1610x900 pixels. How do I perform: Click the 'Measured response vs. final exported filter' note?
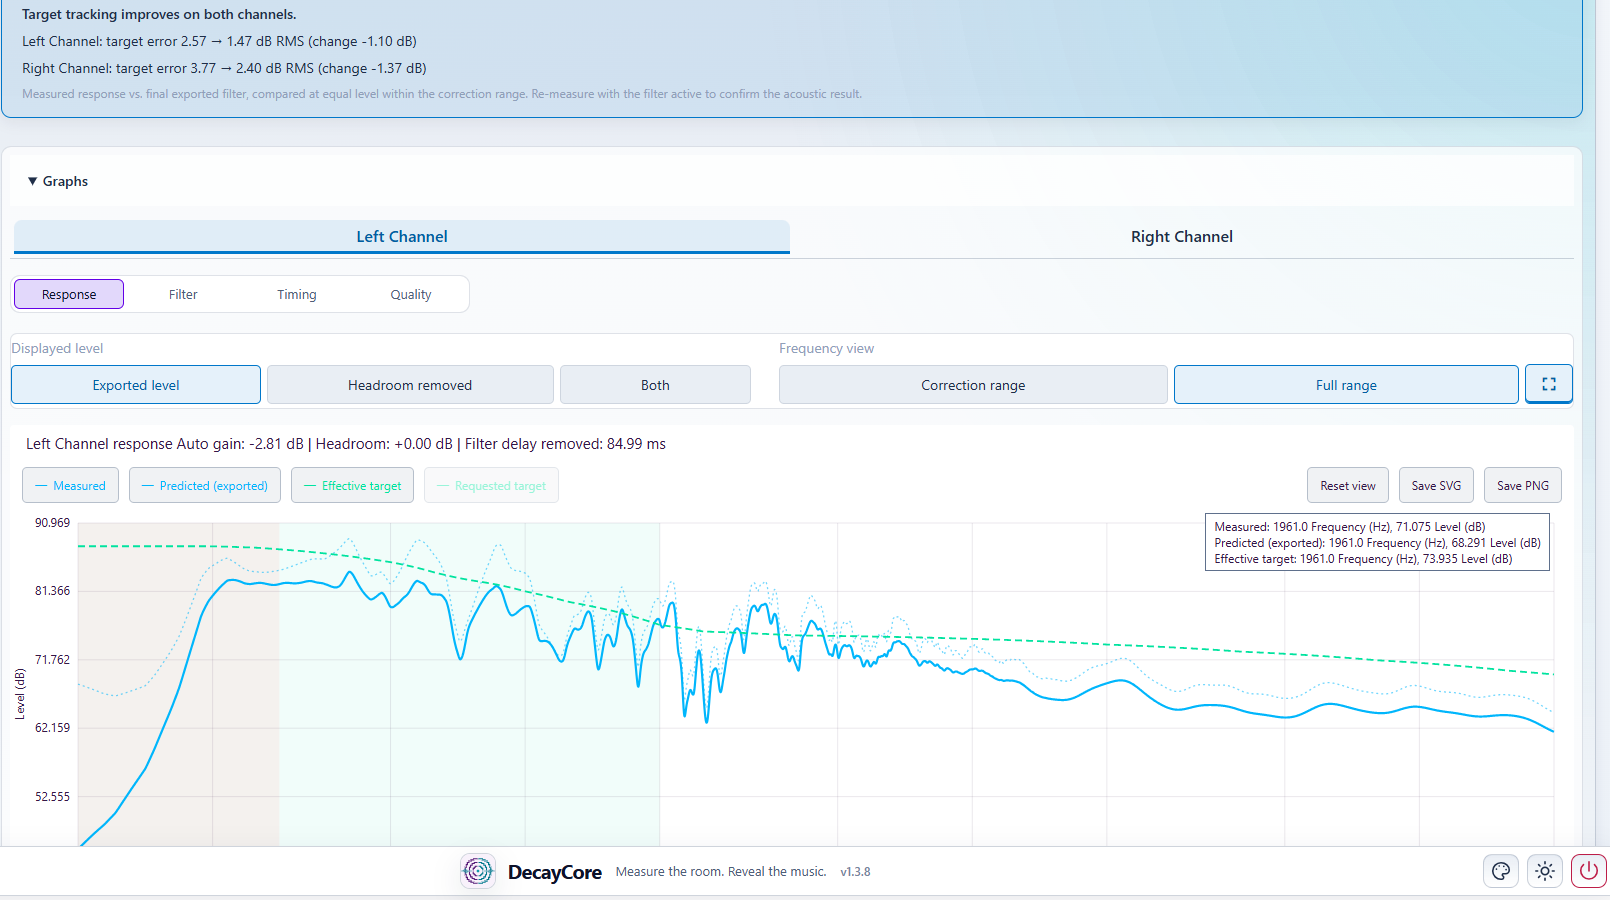coord(442,94)
